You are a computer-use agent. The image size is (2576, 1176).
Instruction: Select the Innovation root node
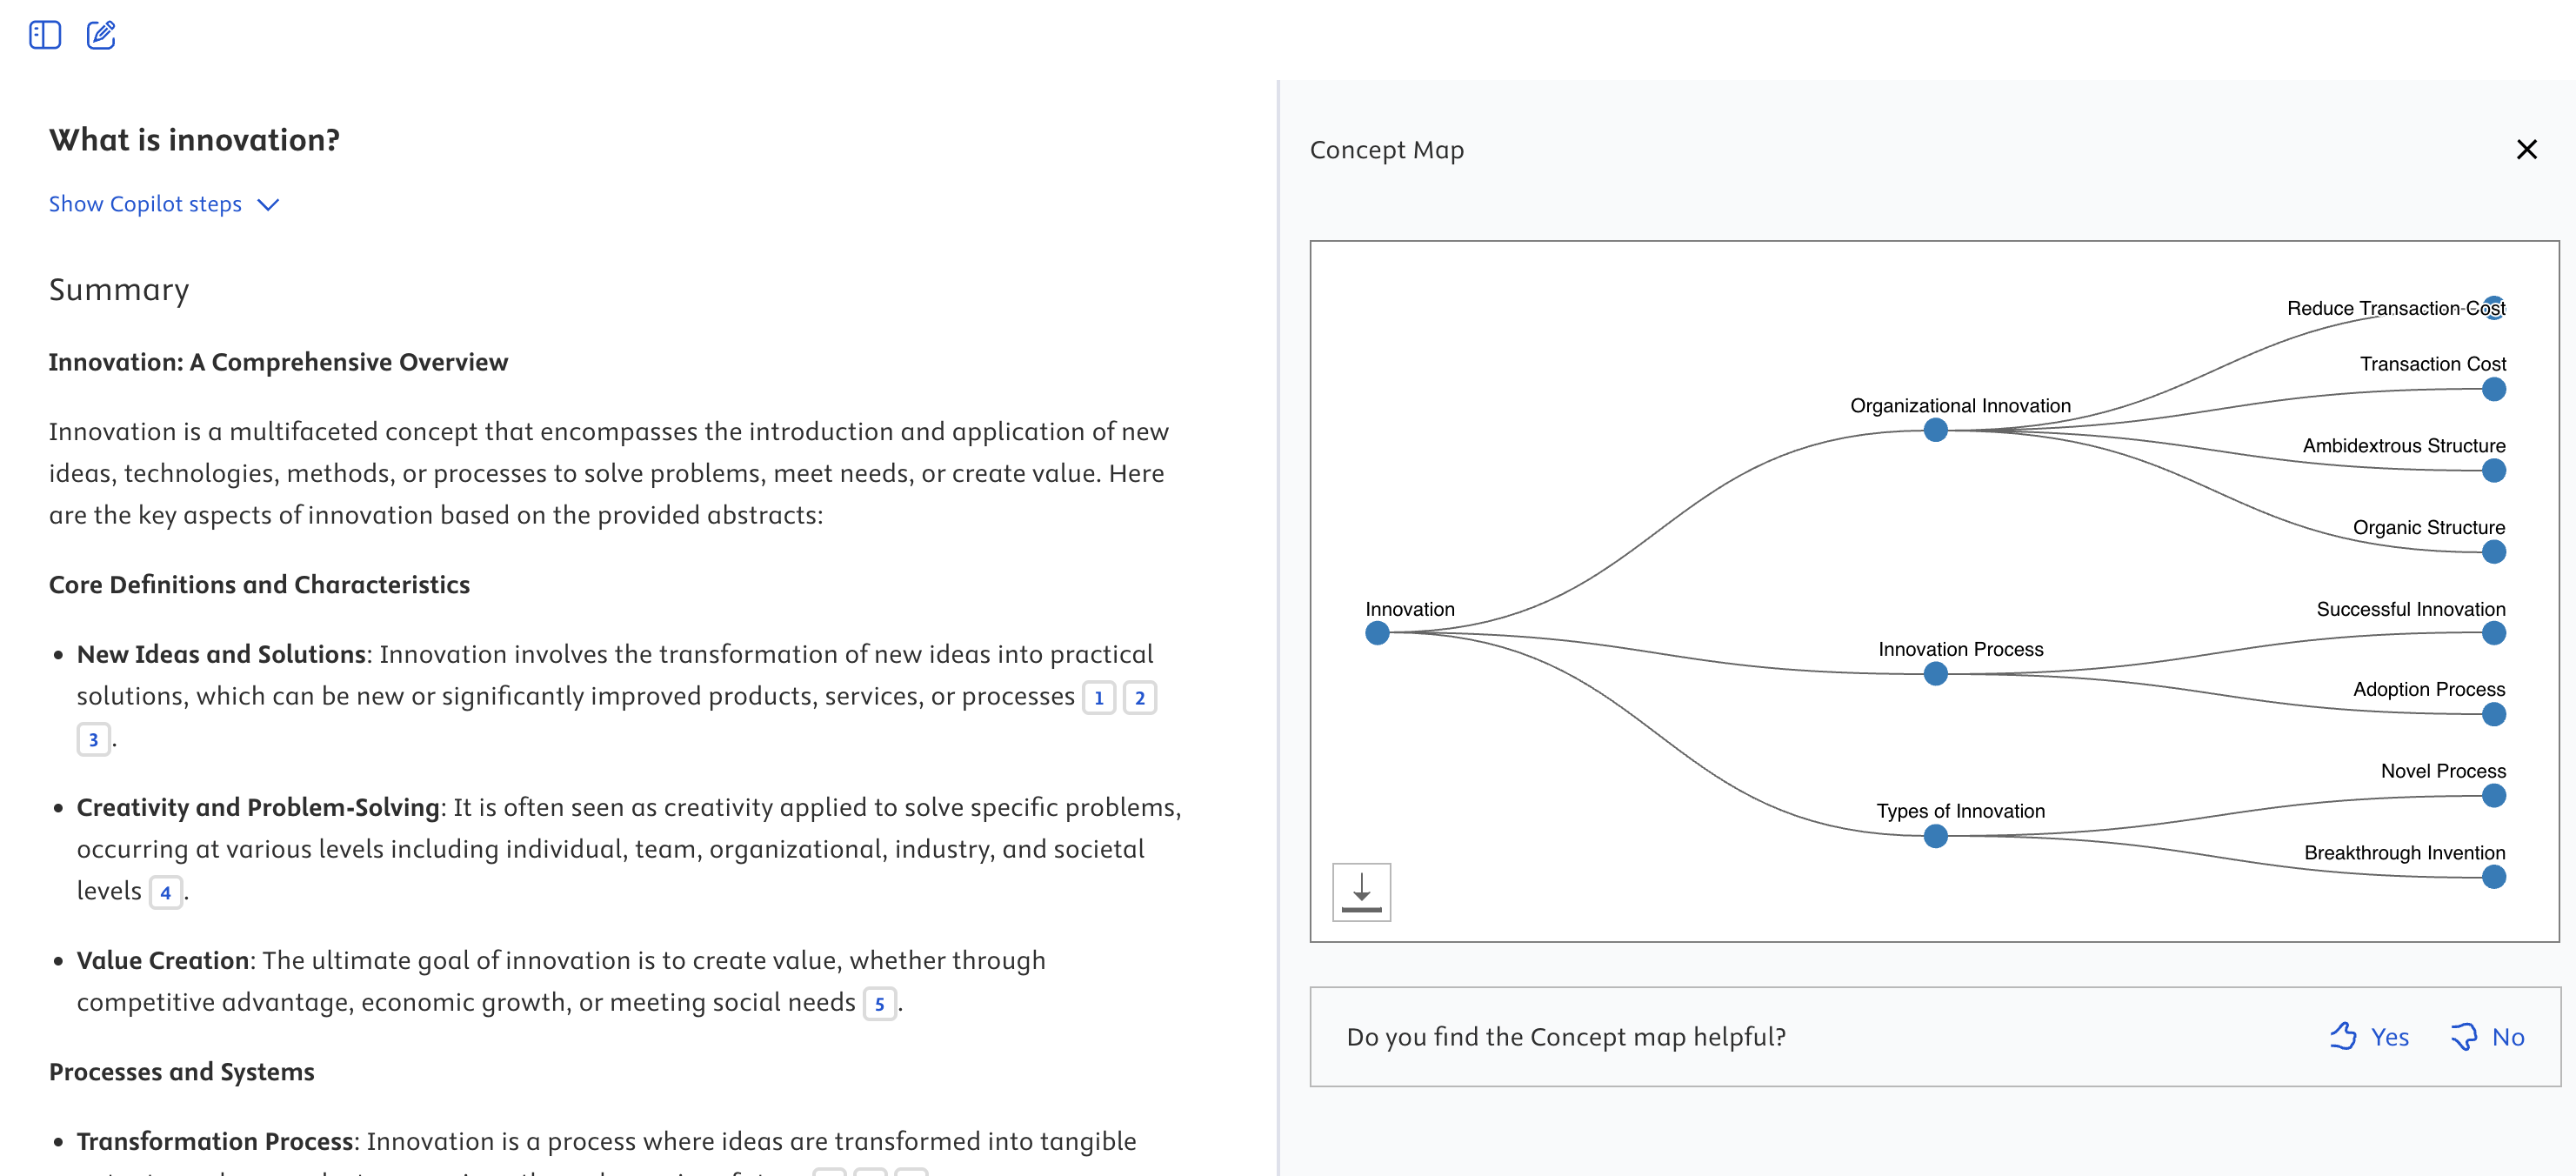point(1377,633)
